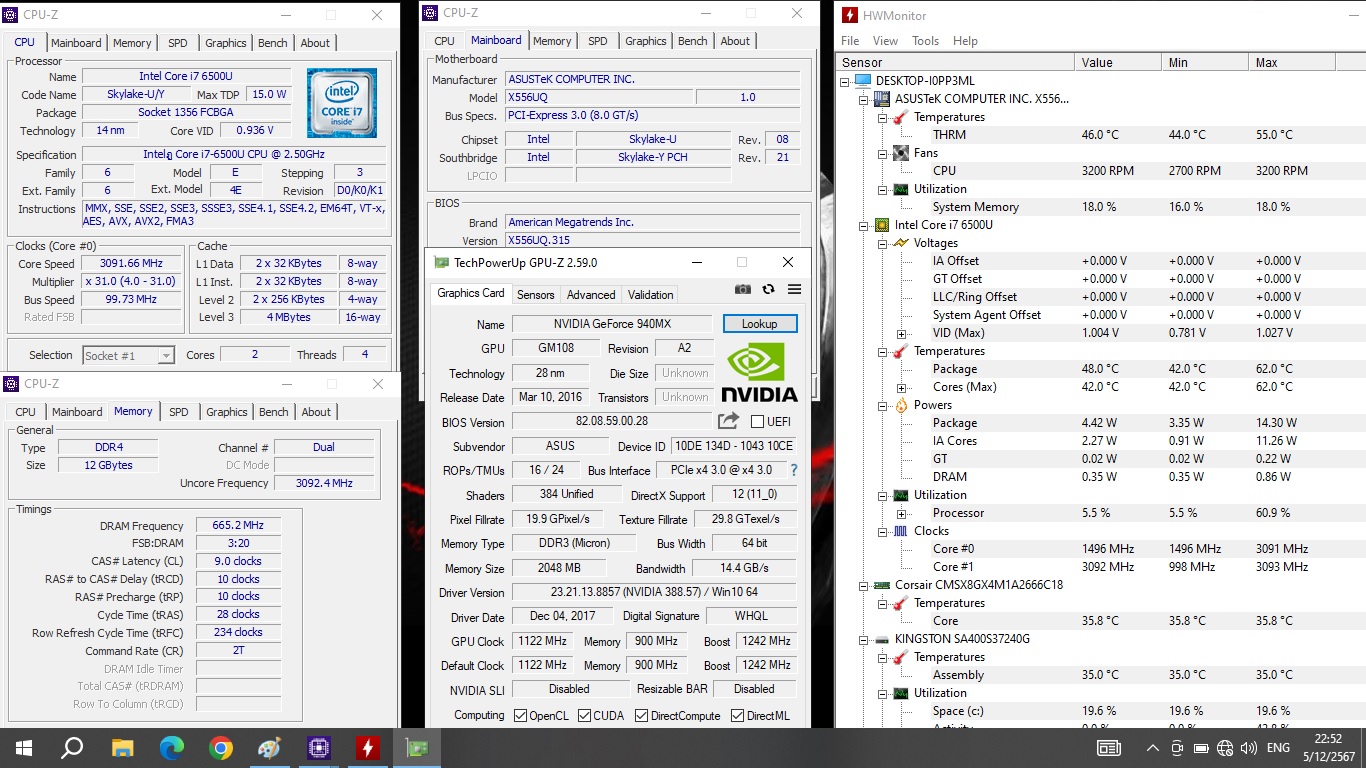This screenshot has width=1366, height=768.
Task: Switch to Sensors tab in GPU-Z
Action: tap(535, 295)
